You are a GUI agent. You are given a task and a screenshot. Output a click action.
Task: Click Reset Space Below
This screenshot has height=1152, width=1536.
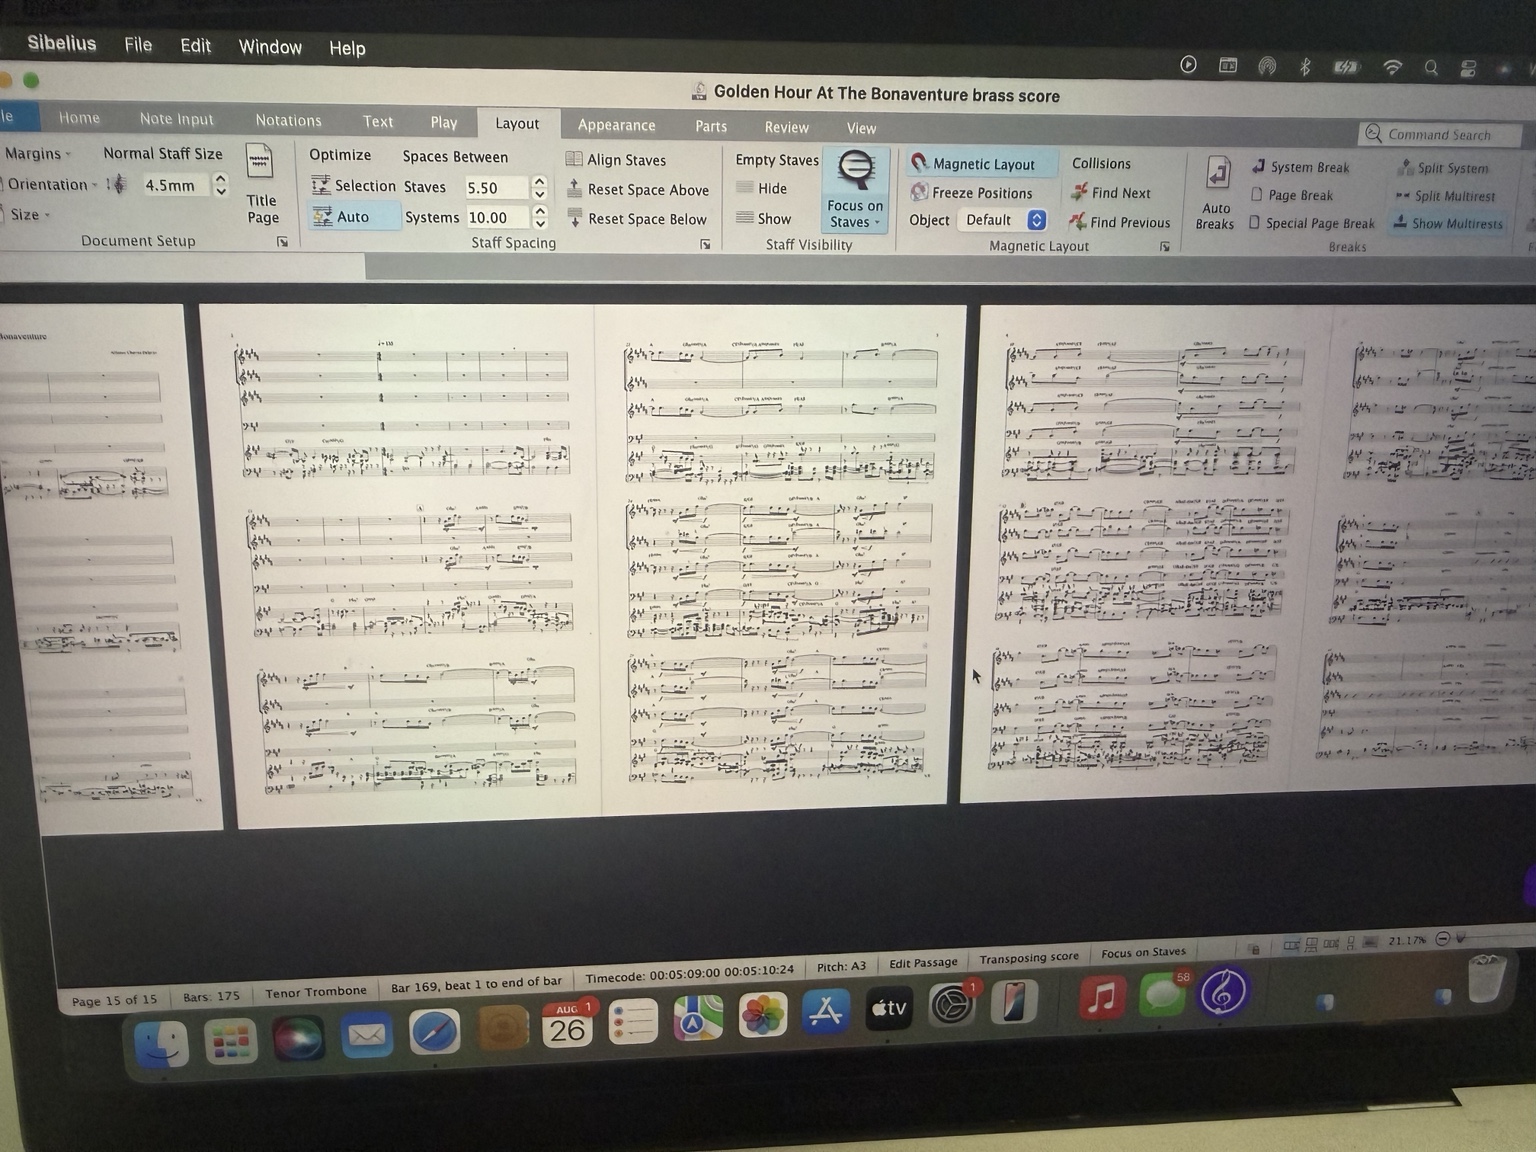pos(637,218)
